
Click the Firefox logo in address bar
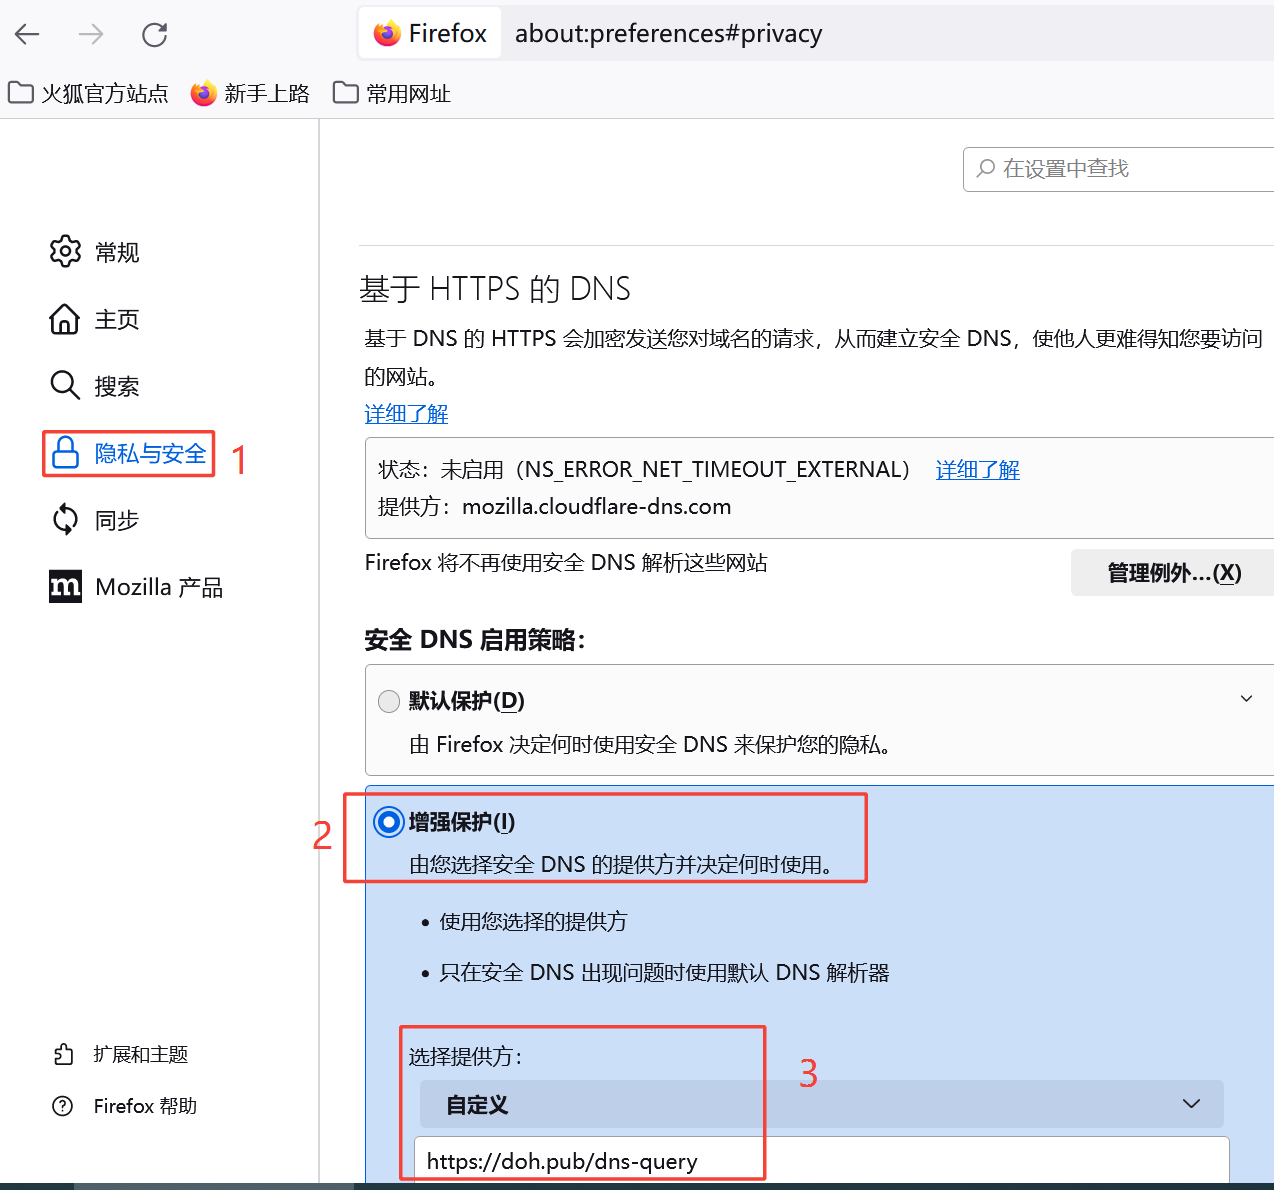387,34
